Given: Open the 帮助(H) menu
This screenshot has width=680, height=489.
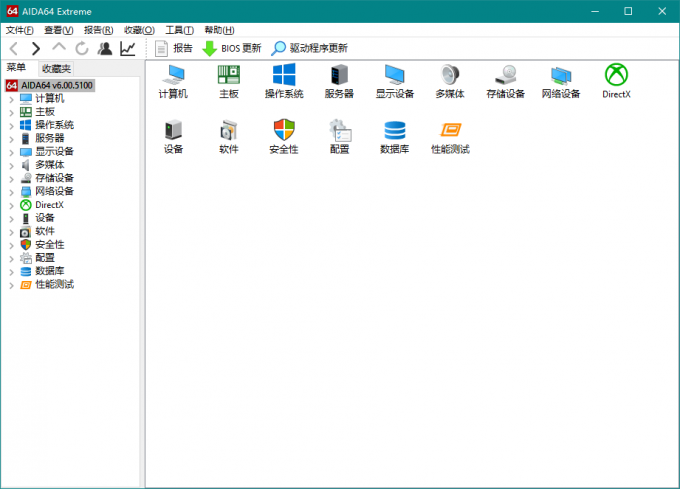Looking at the screenshot, I should tap(219, 30).
